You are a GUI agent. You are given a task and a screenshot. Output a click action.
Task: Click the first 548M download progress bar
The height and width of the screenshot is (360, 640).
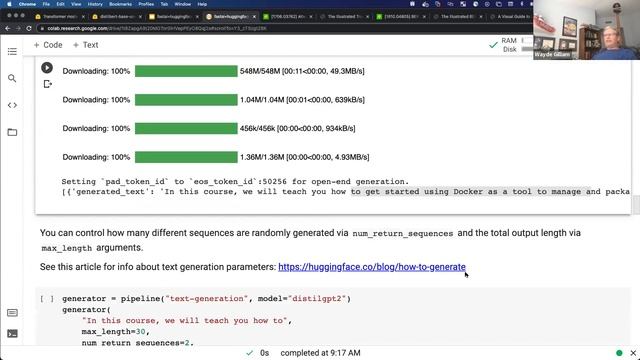(x=186, y=71)
